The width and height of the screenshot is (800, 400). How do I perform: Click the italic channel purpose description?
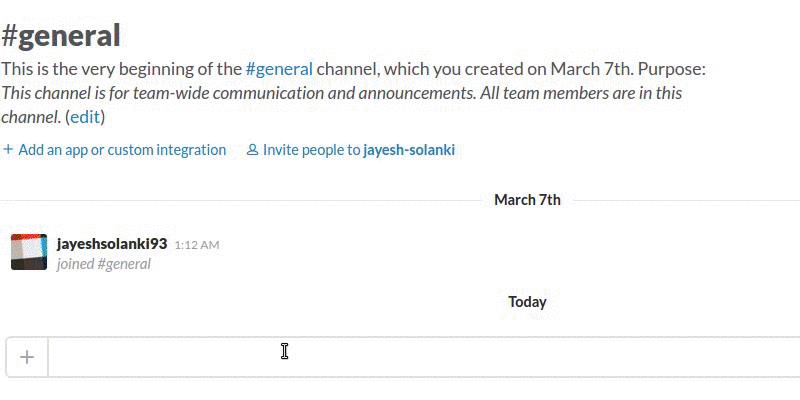(340, 93)
